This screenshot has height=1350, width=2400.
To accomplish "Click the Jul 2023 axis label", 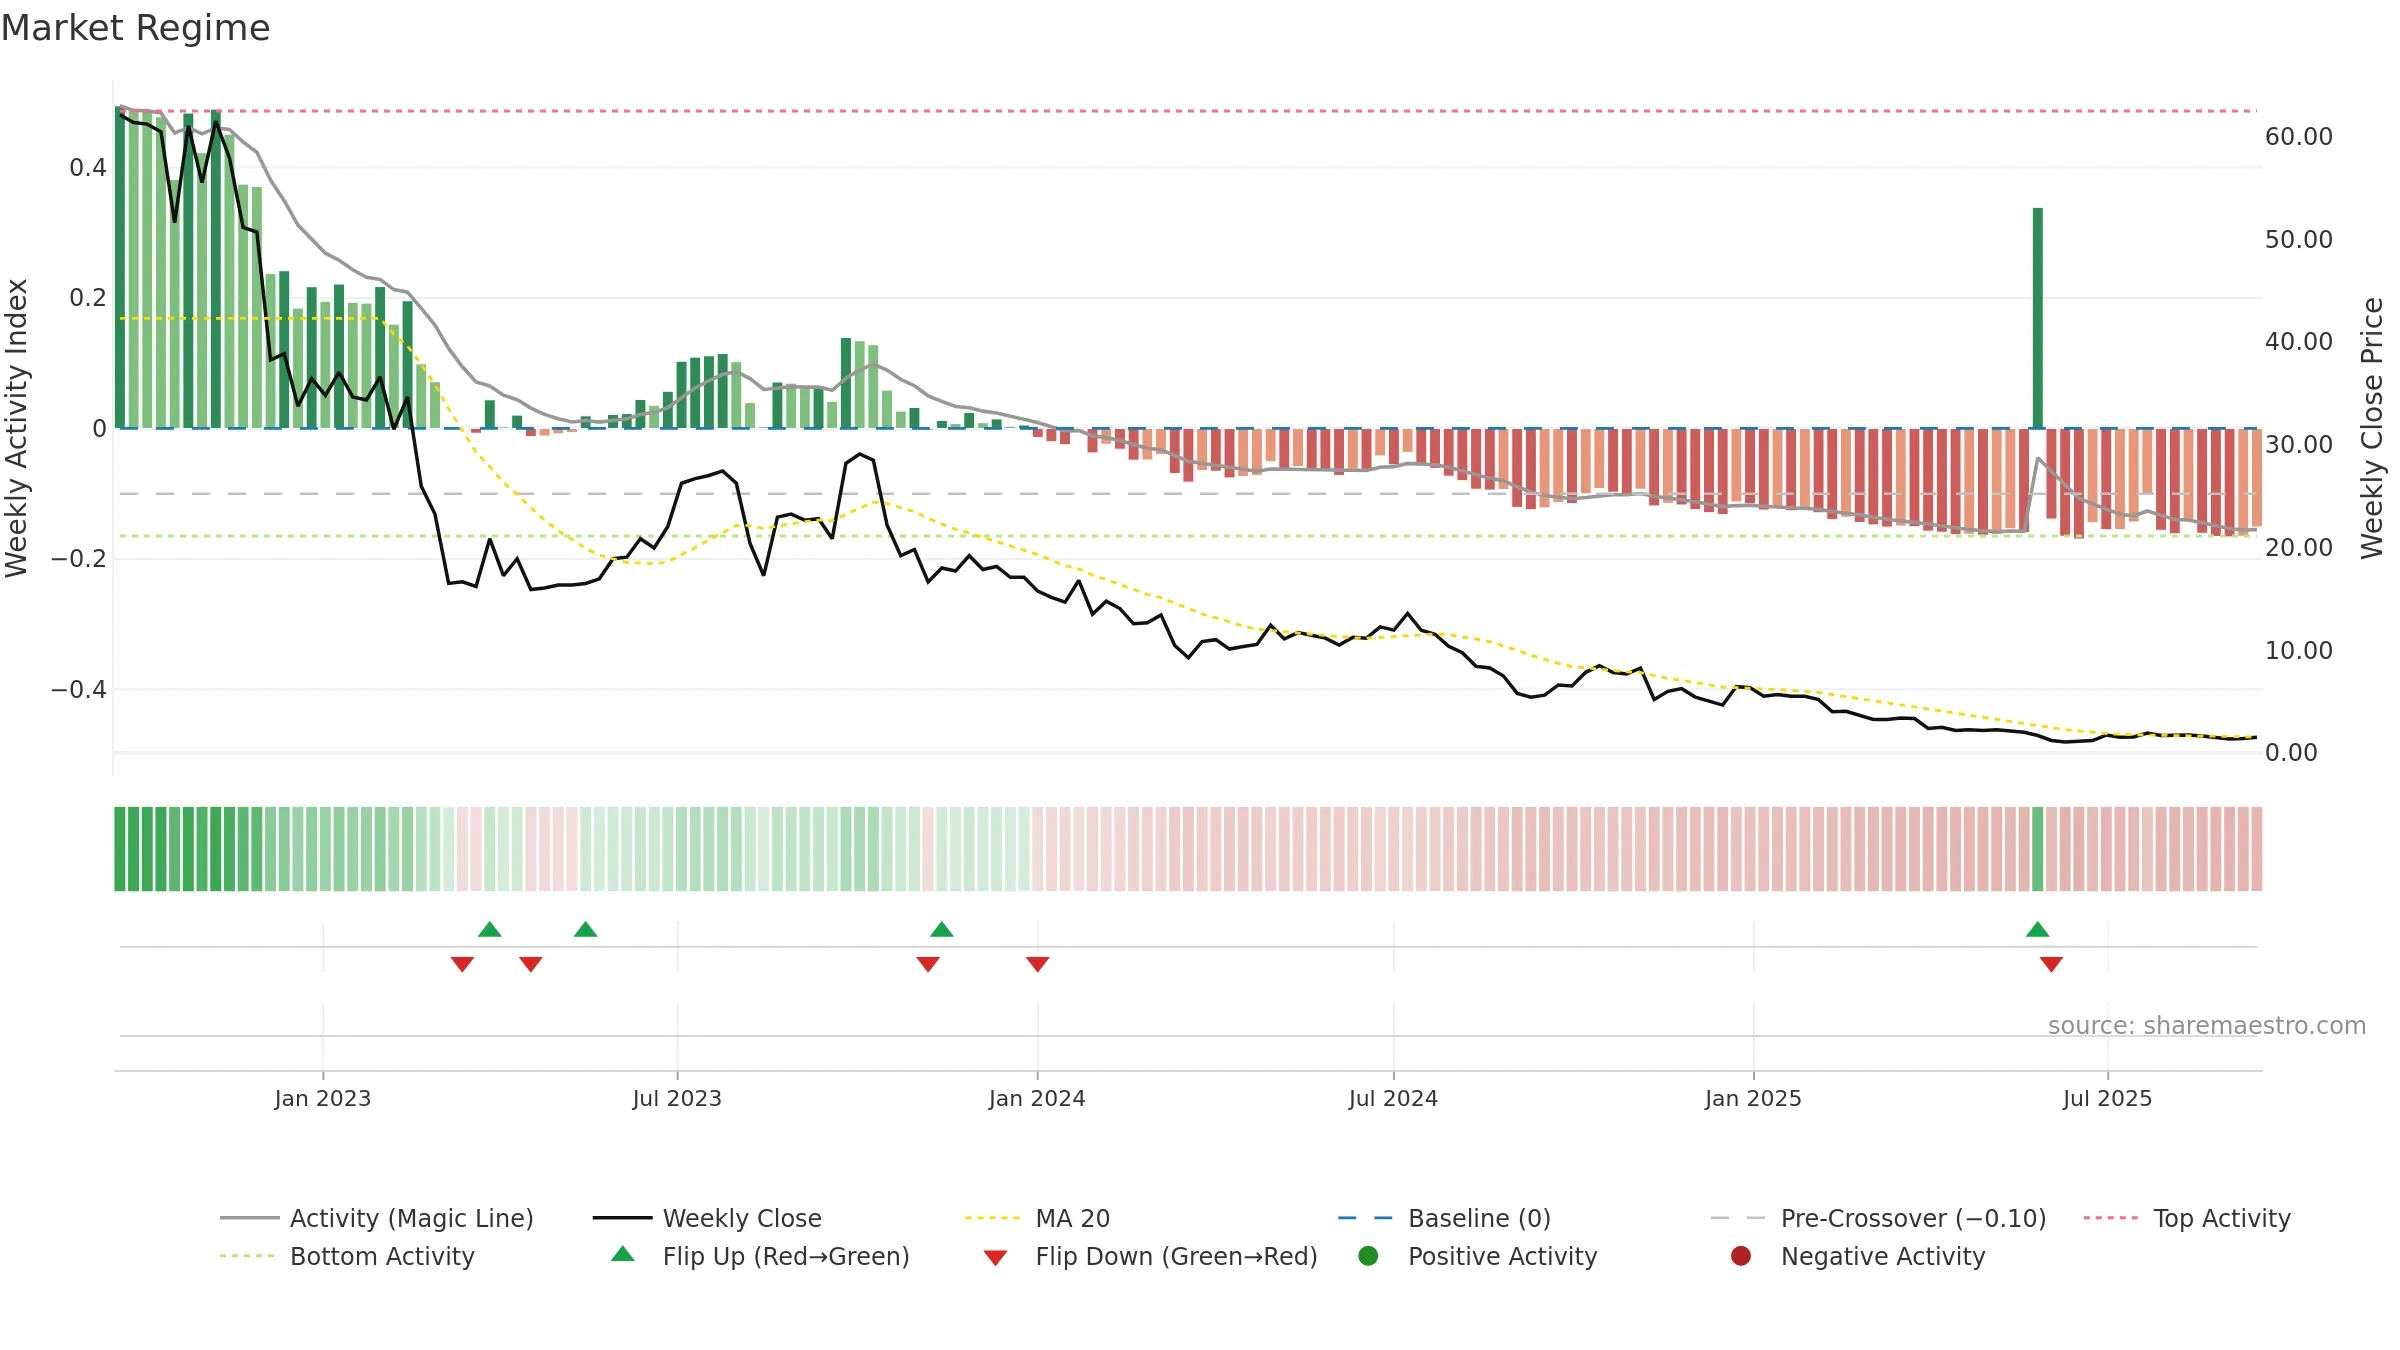I will tap(677, 1099).
